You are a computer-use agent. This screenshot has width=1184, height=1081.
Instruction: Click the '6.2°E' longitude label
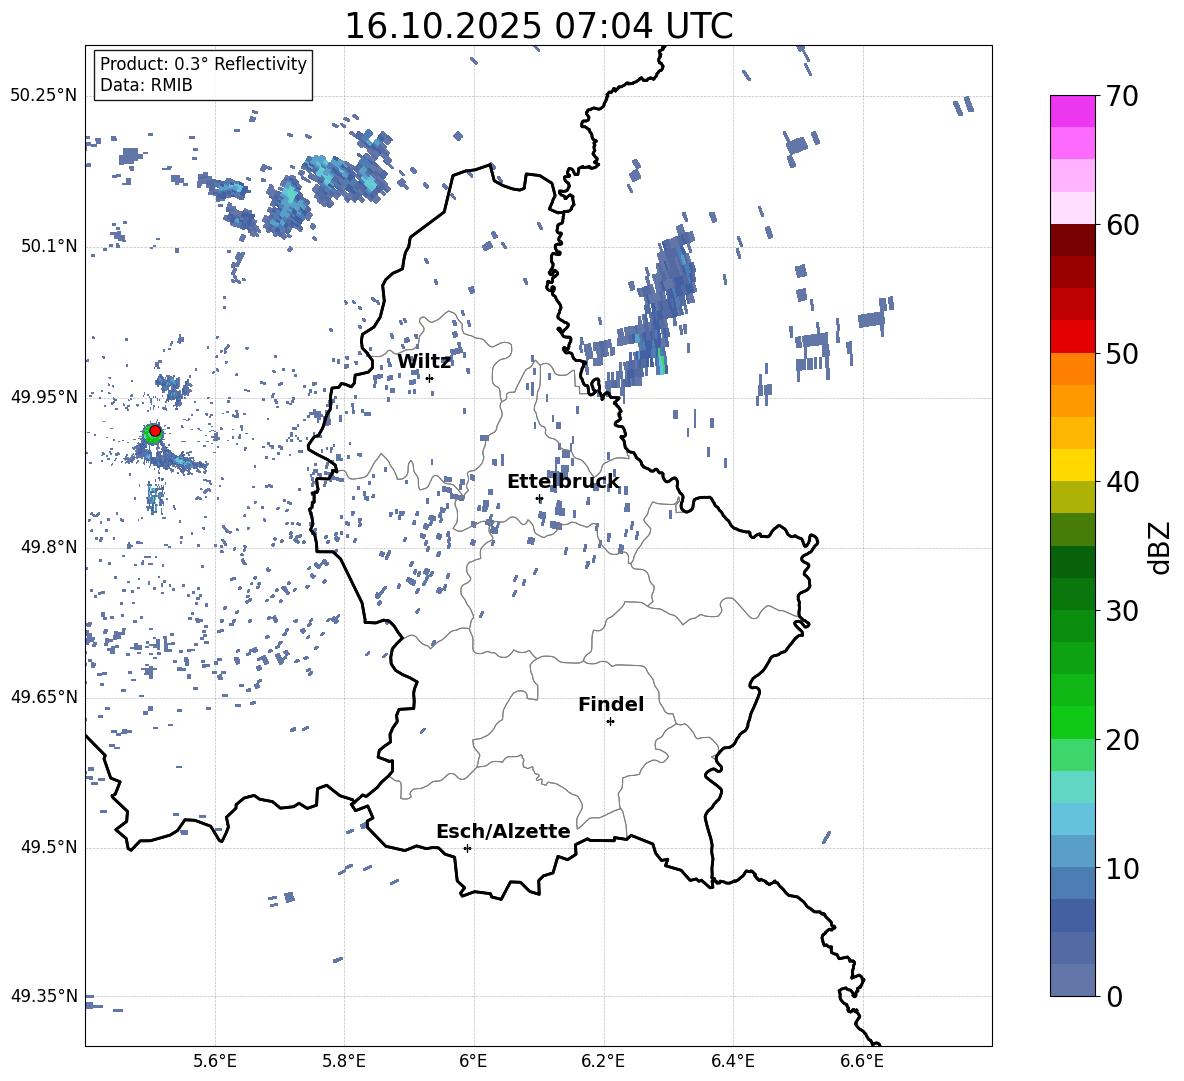pyautogui.click(x=603, y=1061)
